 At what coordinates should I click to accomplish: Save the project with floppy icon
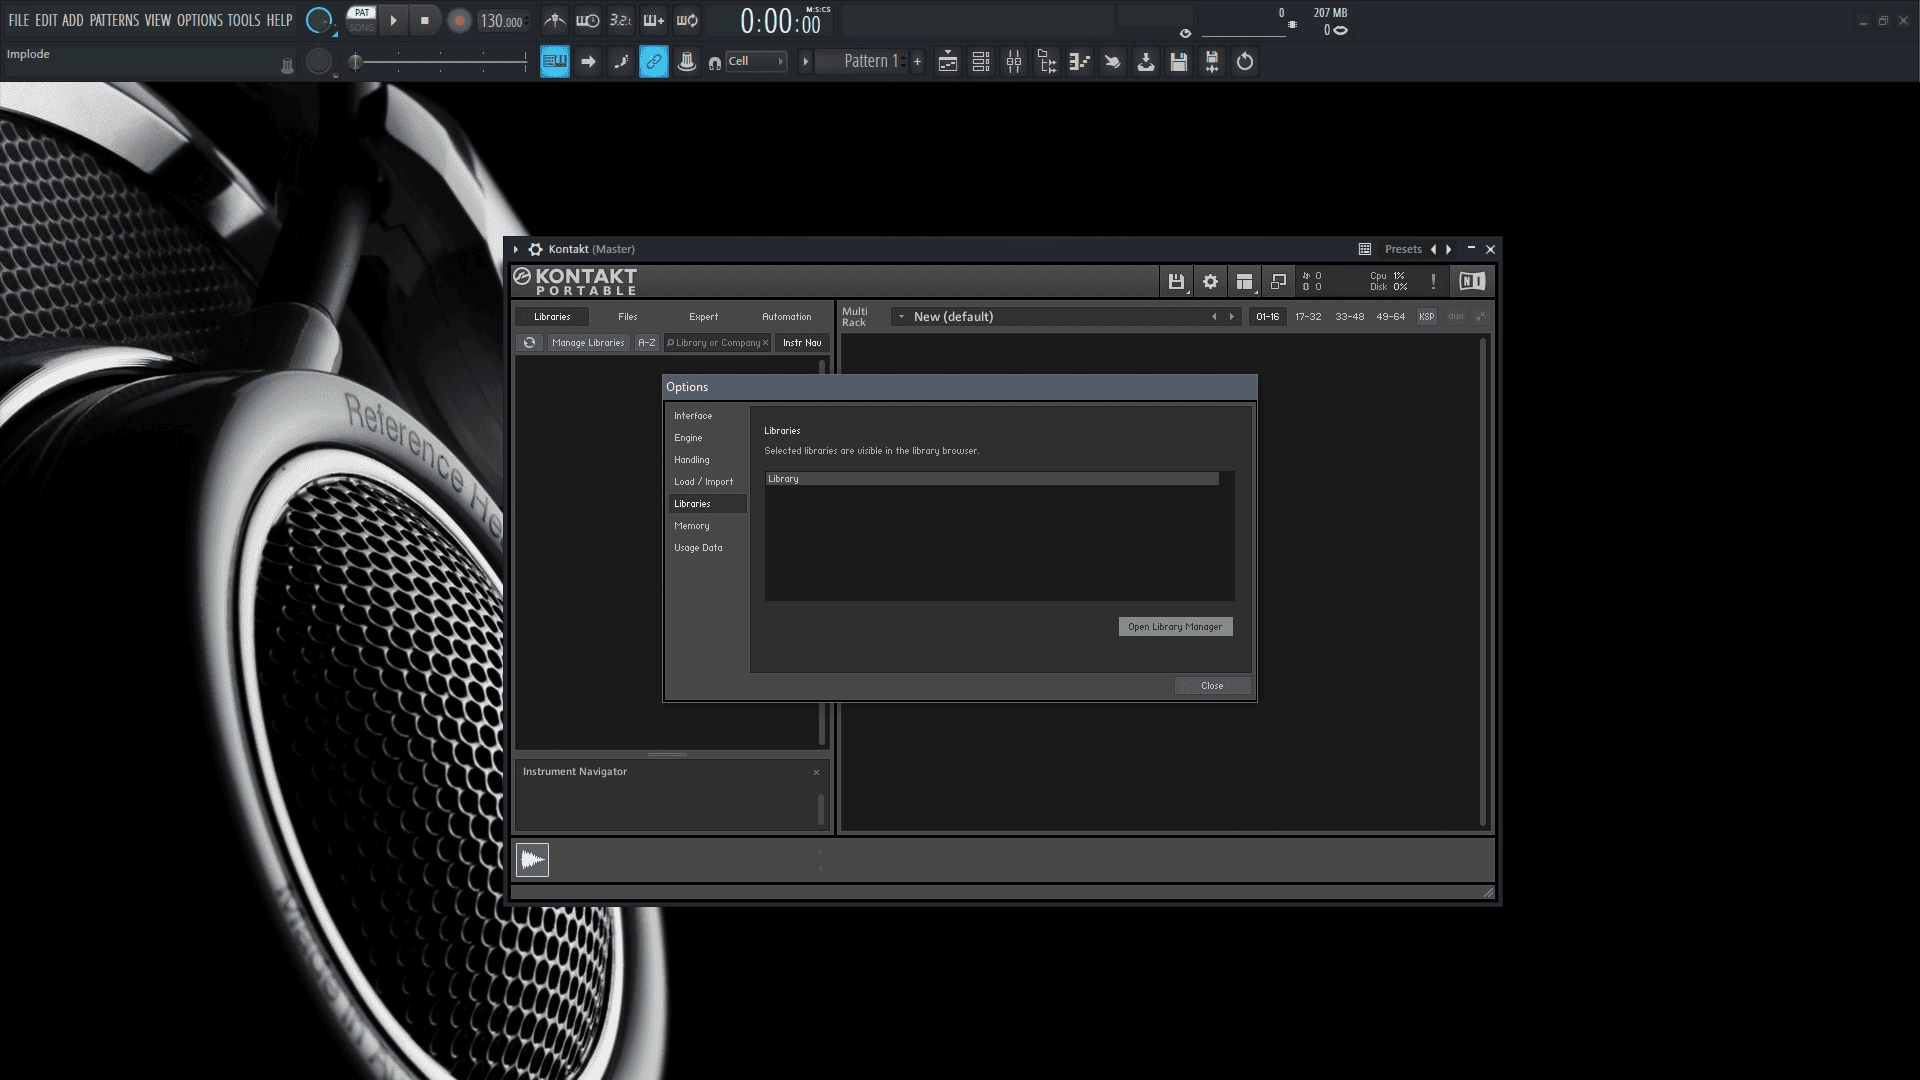tap(1179, 62)
